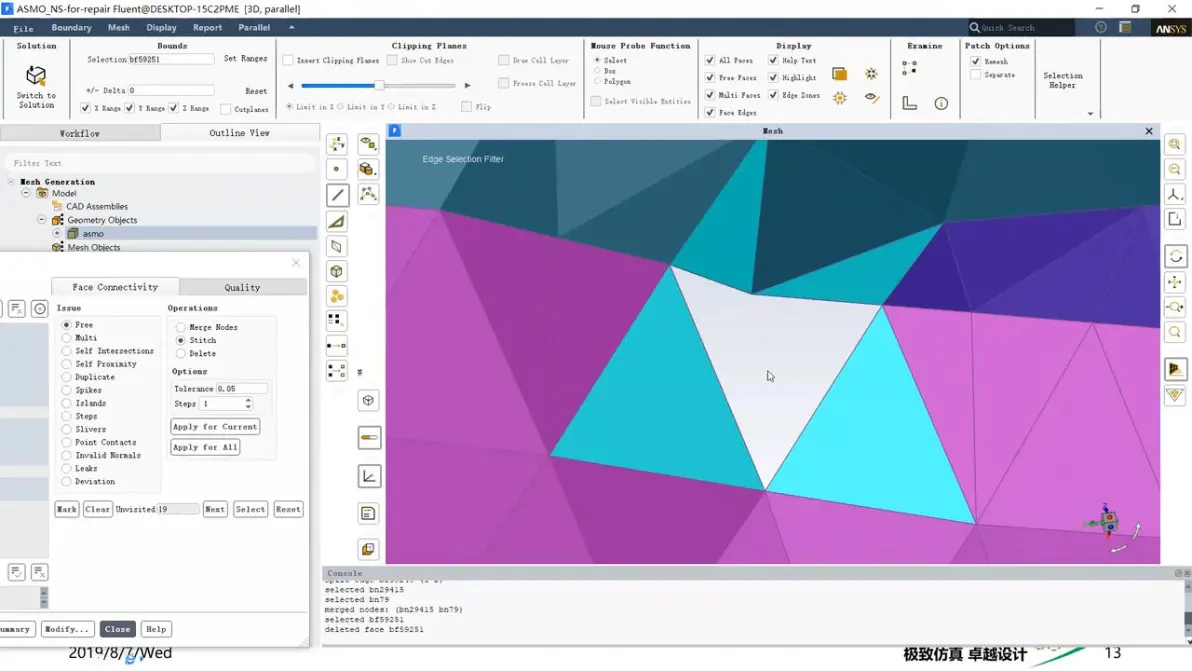
Task: Select the Merge Nodes operation radio button
Action: tap(181, 328)
